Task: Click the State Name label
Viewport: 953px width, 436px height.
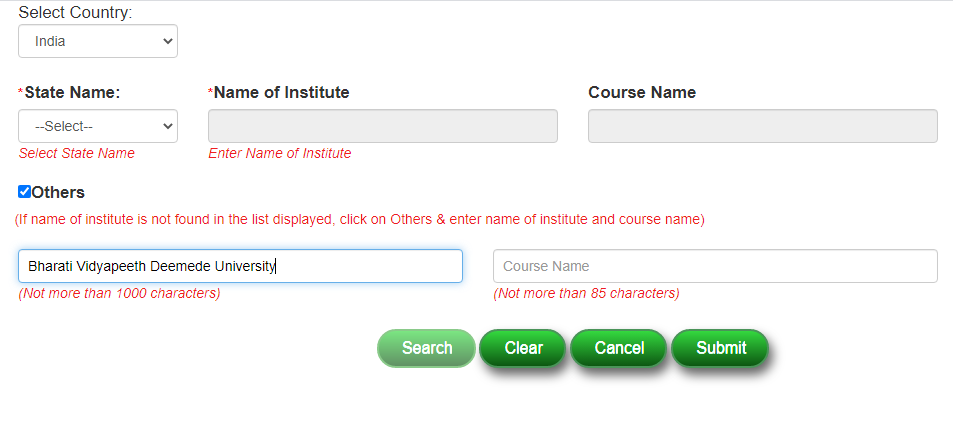Action: pyautogui.click(x=72, y=92)
